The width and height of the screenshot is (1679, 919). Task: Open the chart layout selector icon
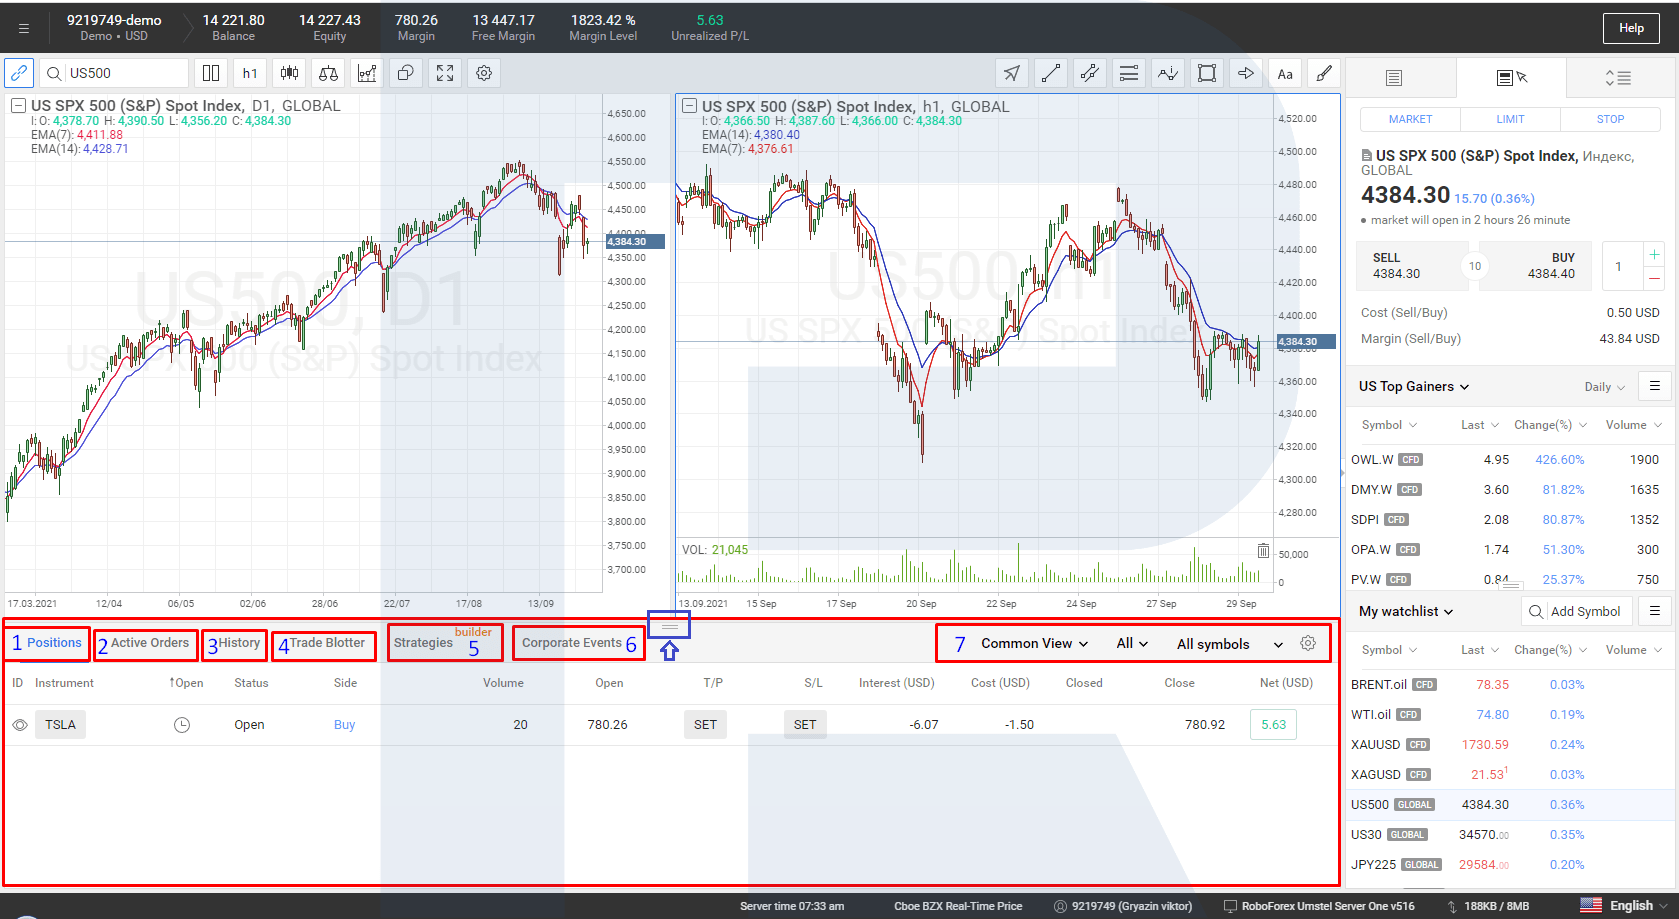coord(211,73)
